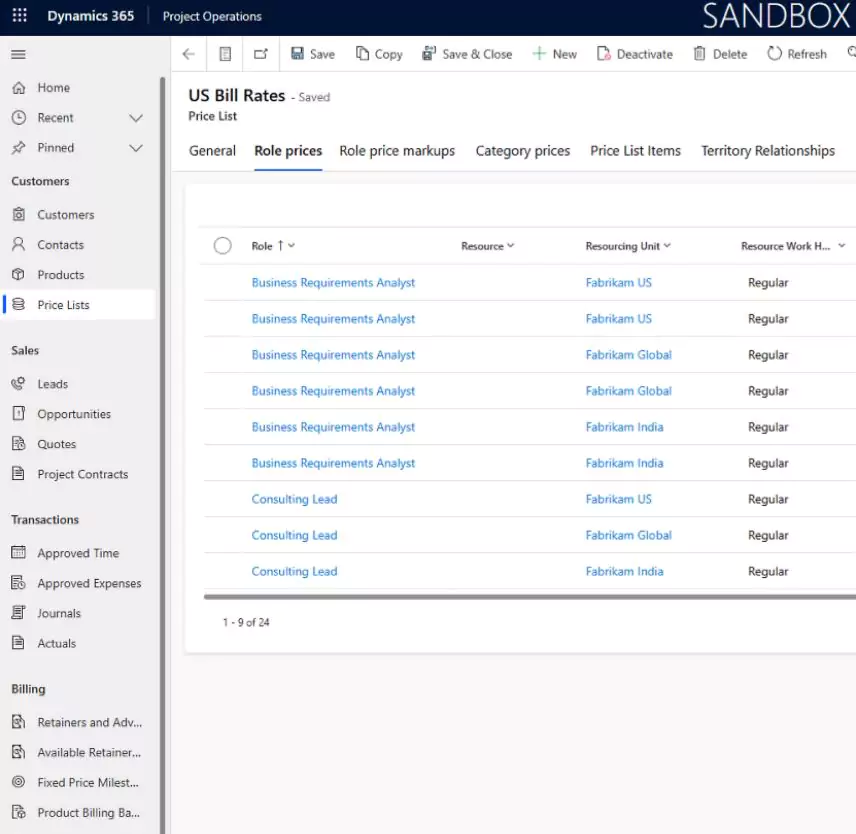Toggle the select-all rows circle checkbox

pos(223,246)
